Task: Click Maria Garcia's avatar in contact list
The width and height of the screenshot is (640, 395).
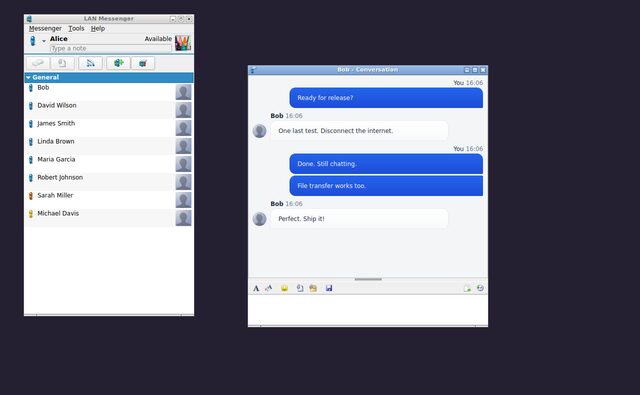Action: pos(183,164)
